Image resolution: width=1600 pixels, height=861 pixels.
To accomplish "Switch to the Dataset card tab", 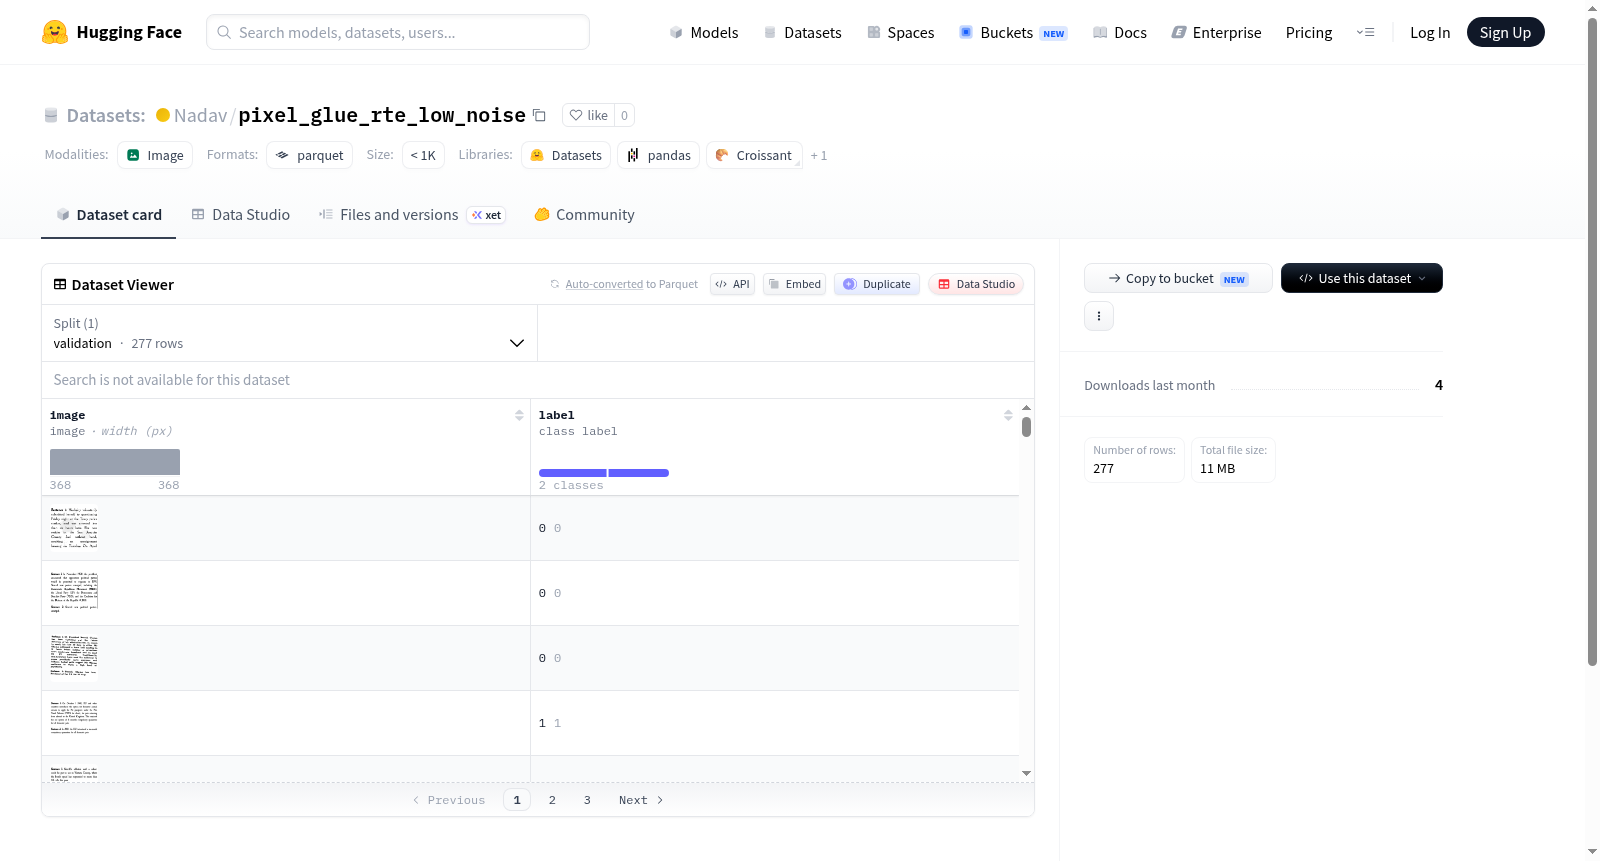I will point(108,214).
